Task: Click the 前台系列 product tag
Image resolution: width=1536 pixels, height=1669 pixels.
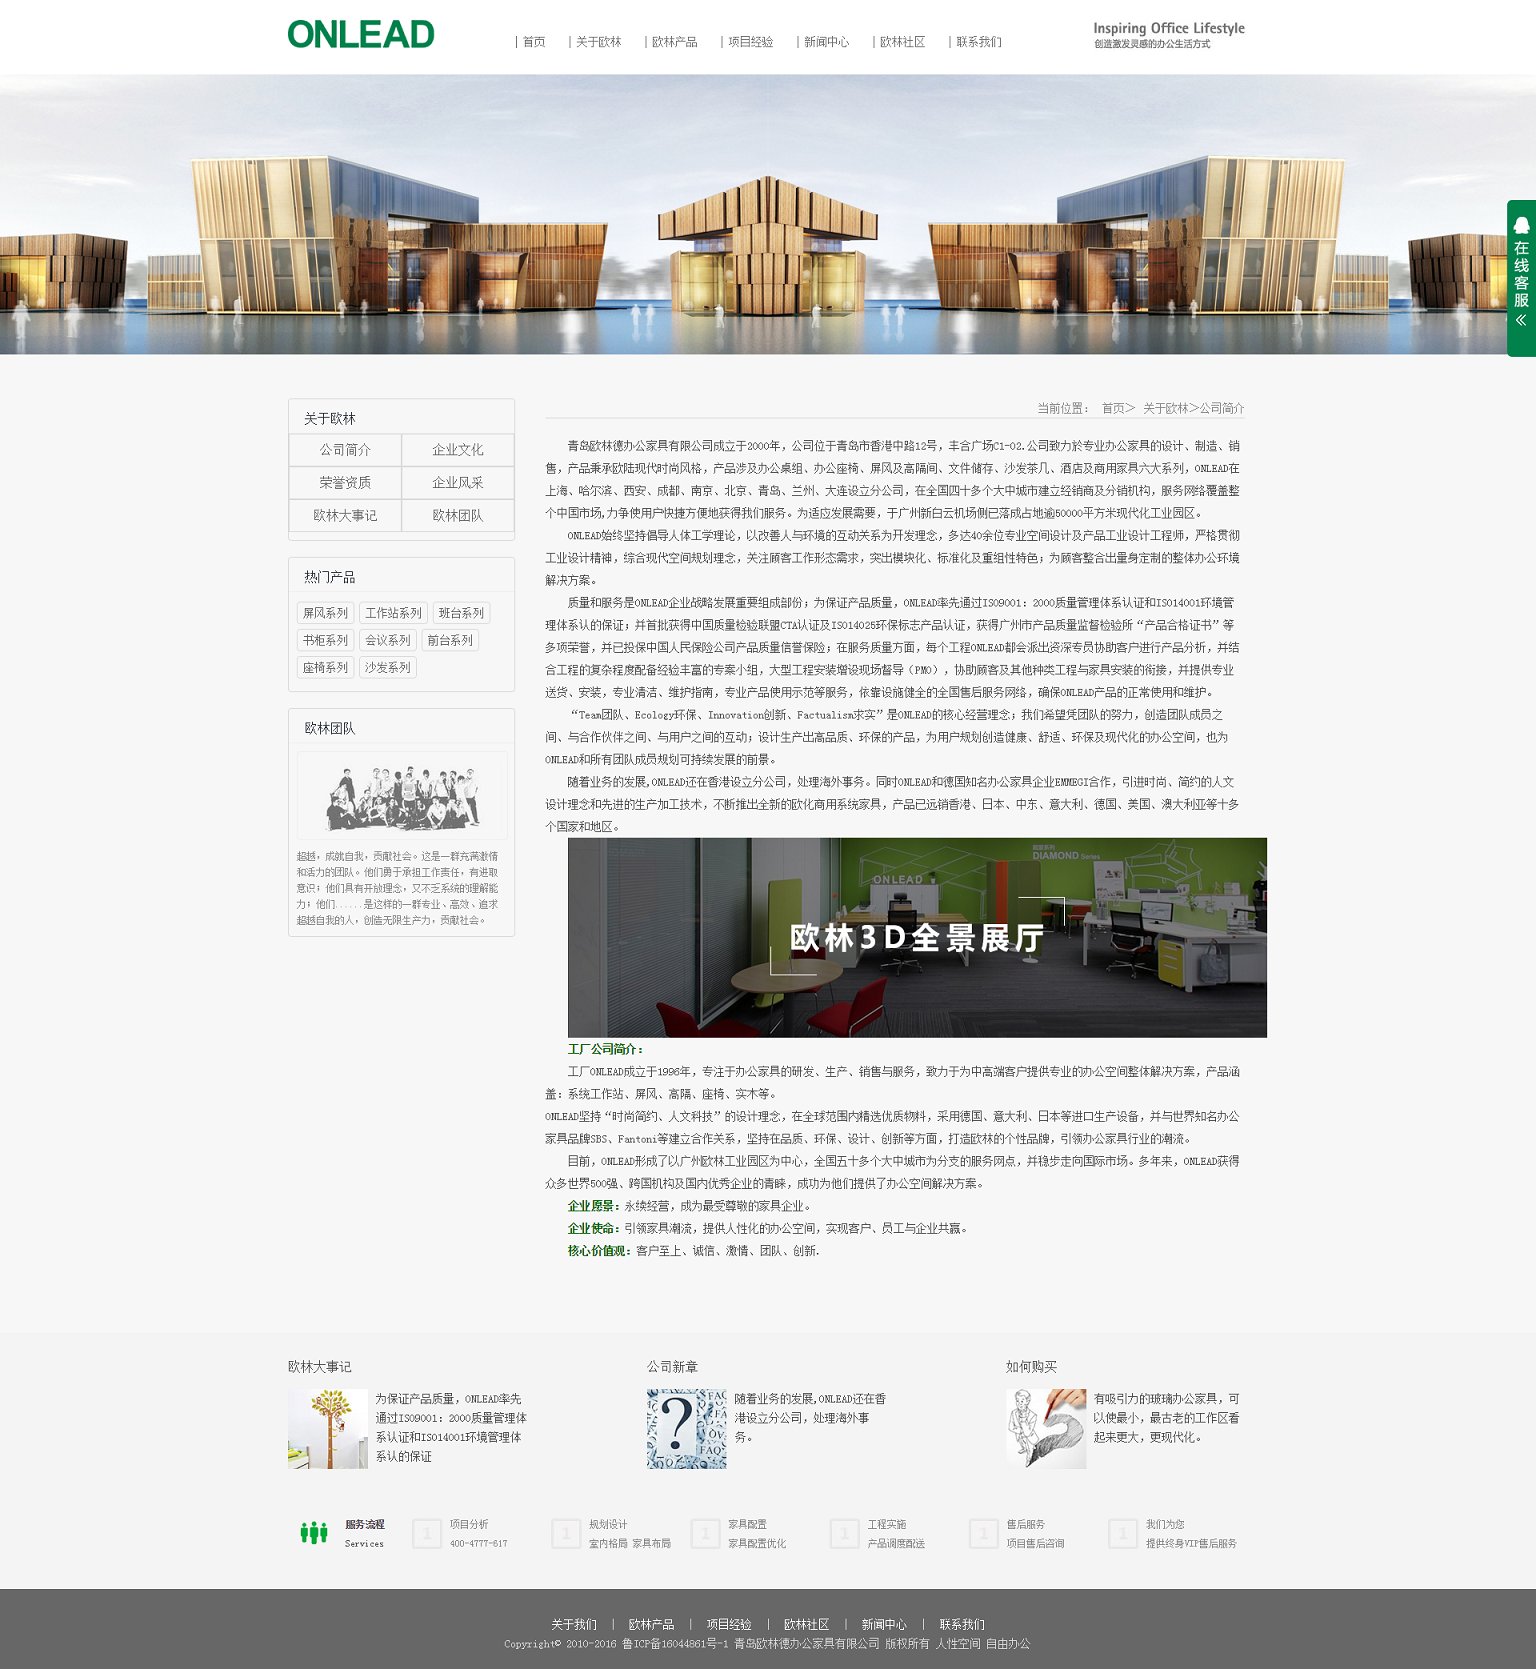Action: [x=449, y=640]
